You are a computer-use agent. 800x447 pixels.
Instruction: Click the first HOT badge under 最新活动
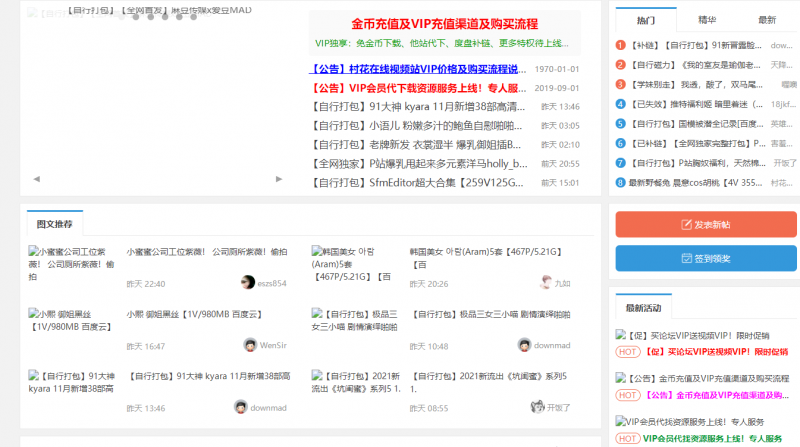point(627,352)
